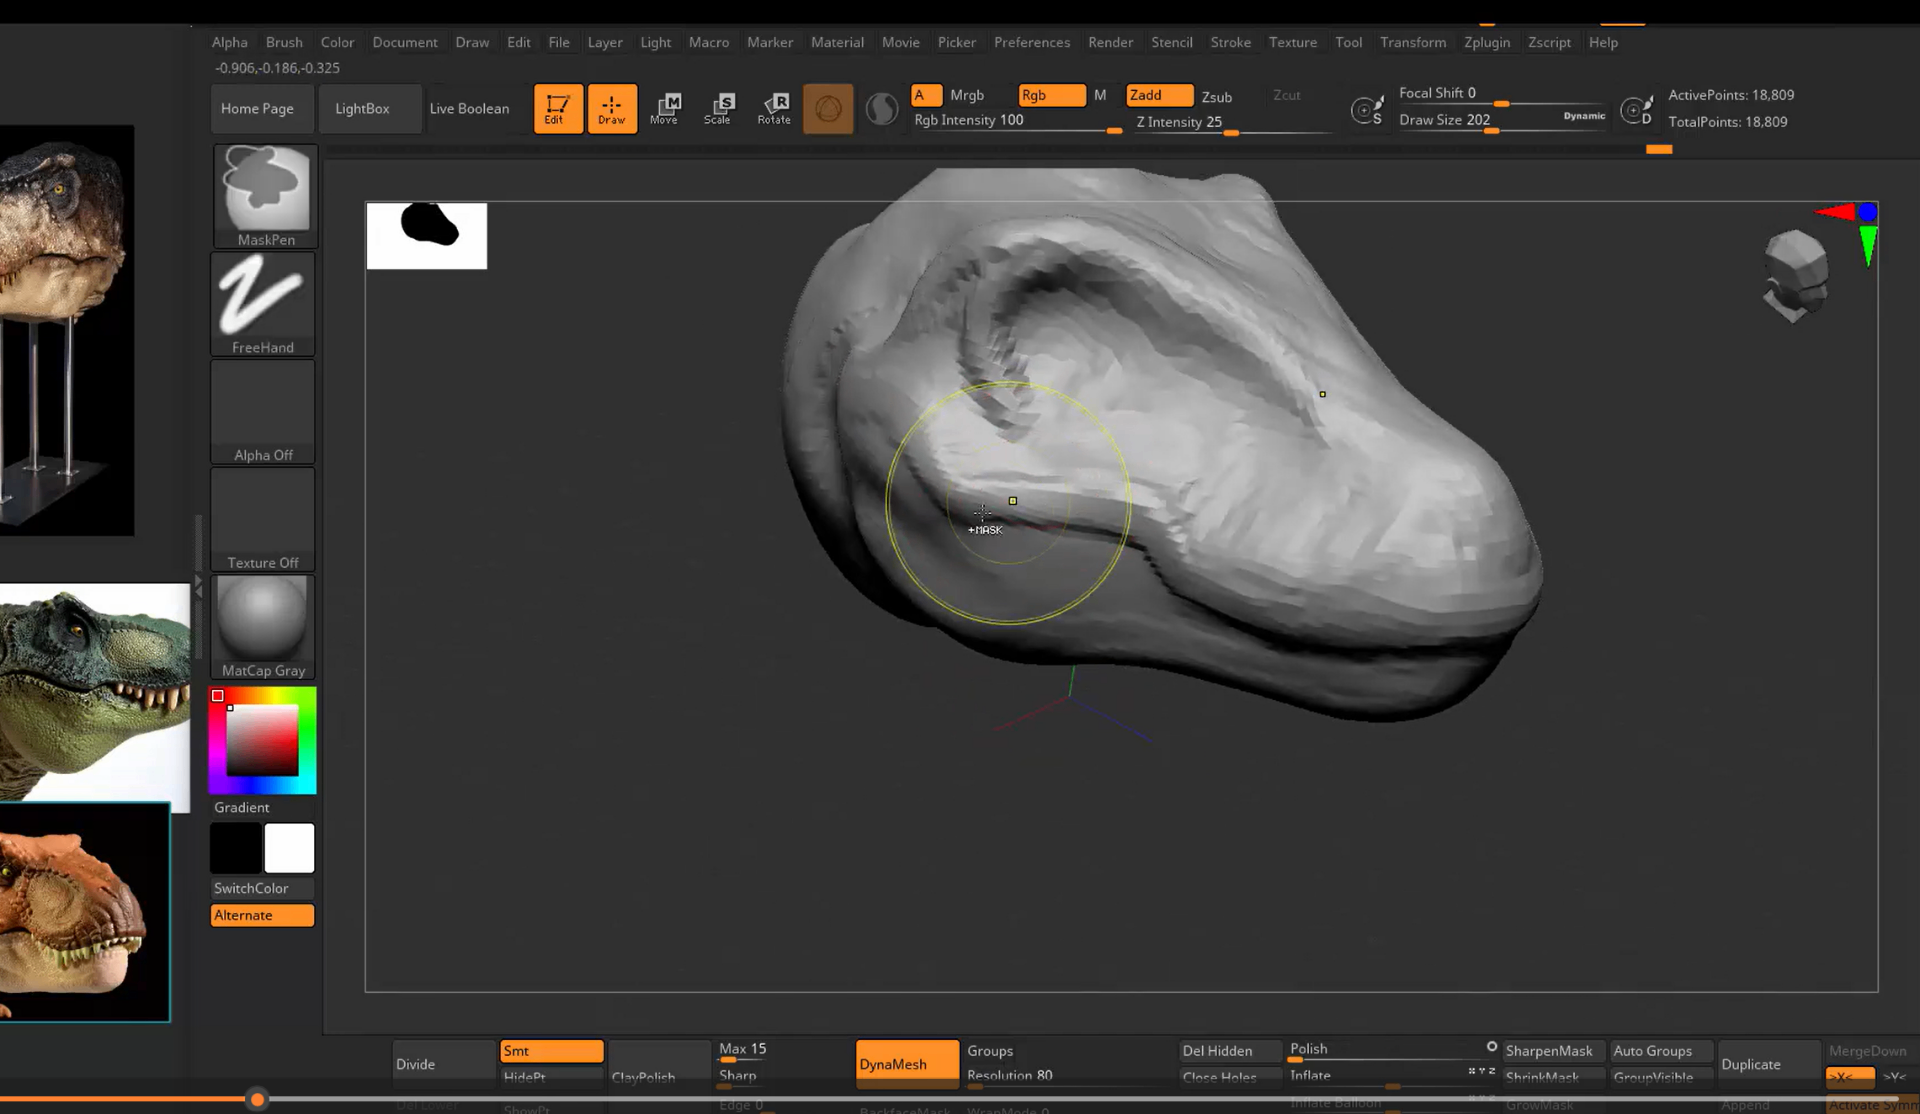Activate the Move mode icon
This screenshot has width=1920, height=1114.
[665, 108]
